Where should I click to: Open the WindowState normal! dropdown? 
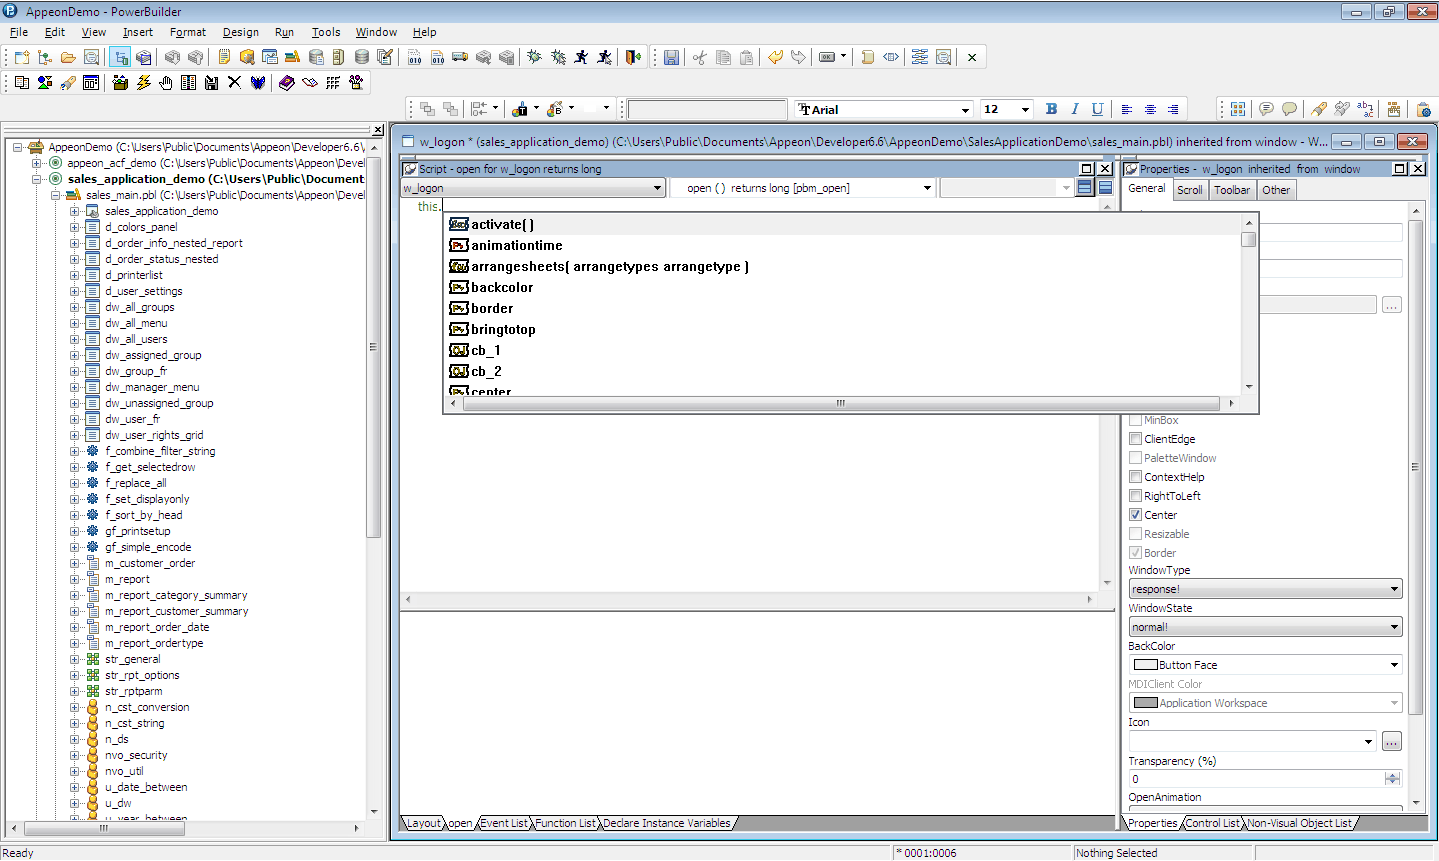click(x=1394, y=627)
